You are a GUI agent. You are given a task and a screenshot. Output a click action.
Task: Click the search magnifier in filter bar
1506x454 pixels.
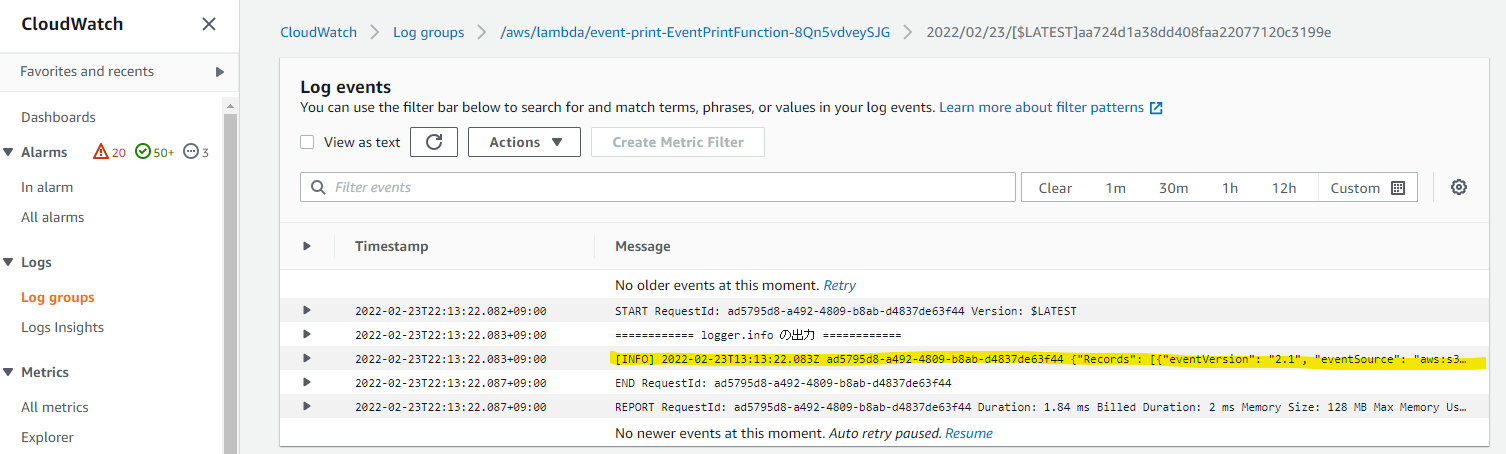319,187
